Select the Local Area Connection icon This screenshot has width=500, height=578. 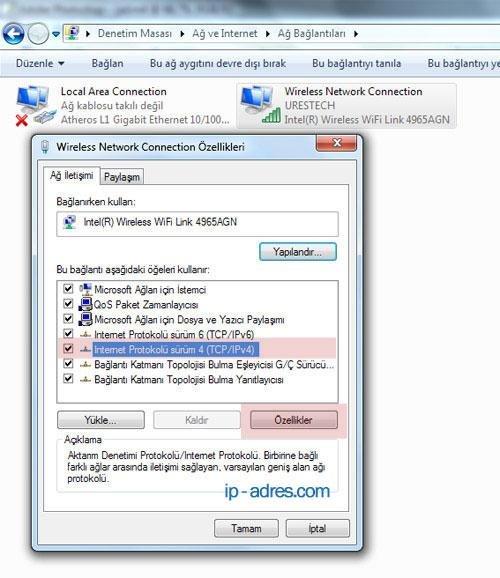pos(33,105)
